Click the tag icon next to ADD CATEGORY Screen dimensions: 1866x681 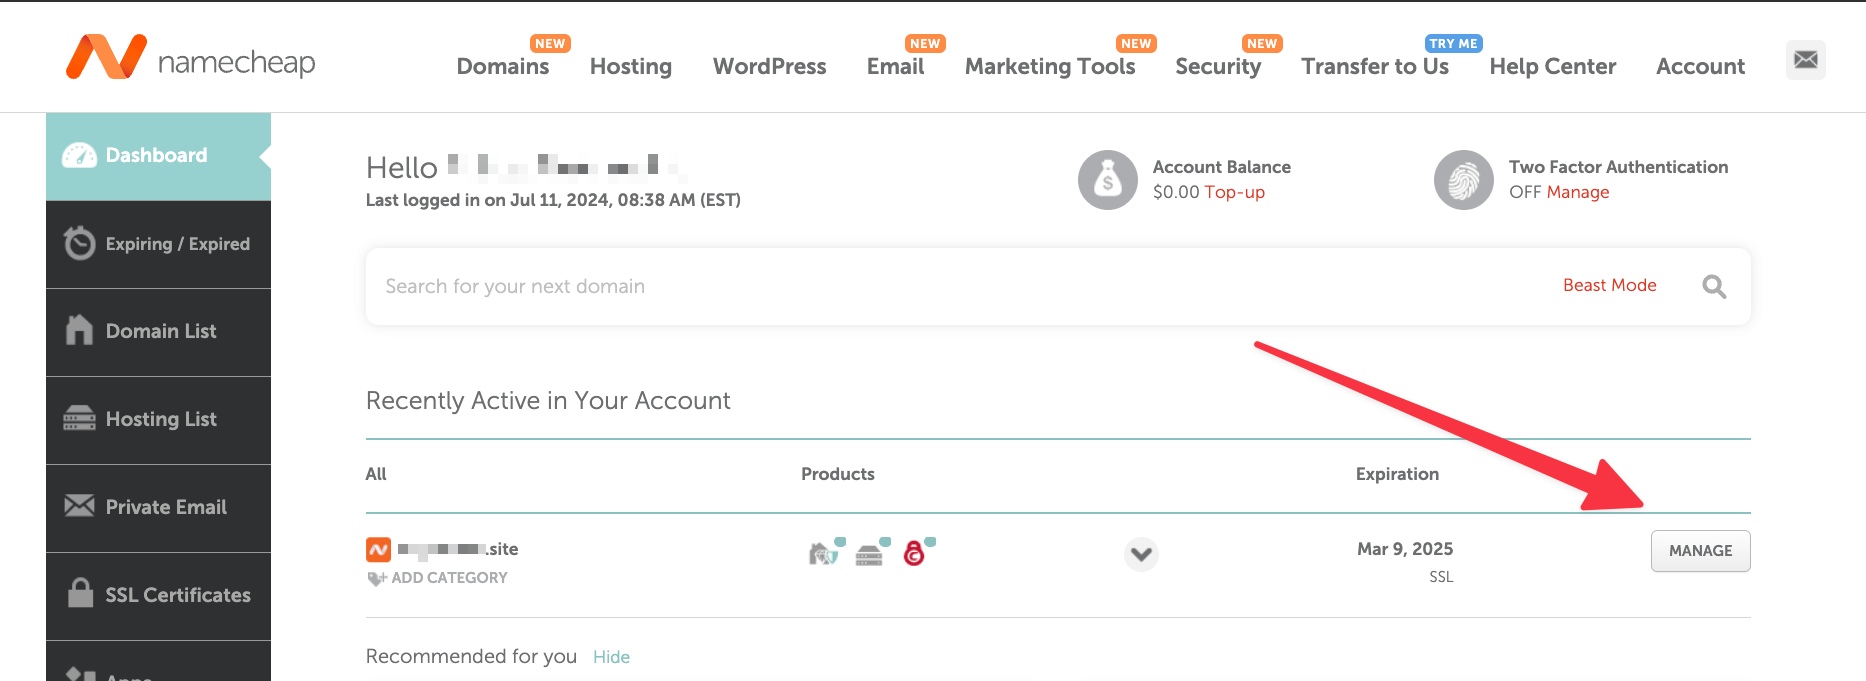[377, 578]
